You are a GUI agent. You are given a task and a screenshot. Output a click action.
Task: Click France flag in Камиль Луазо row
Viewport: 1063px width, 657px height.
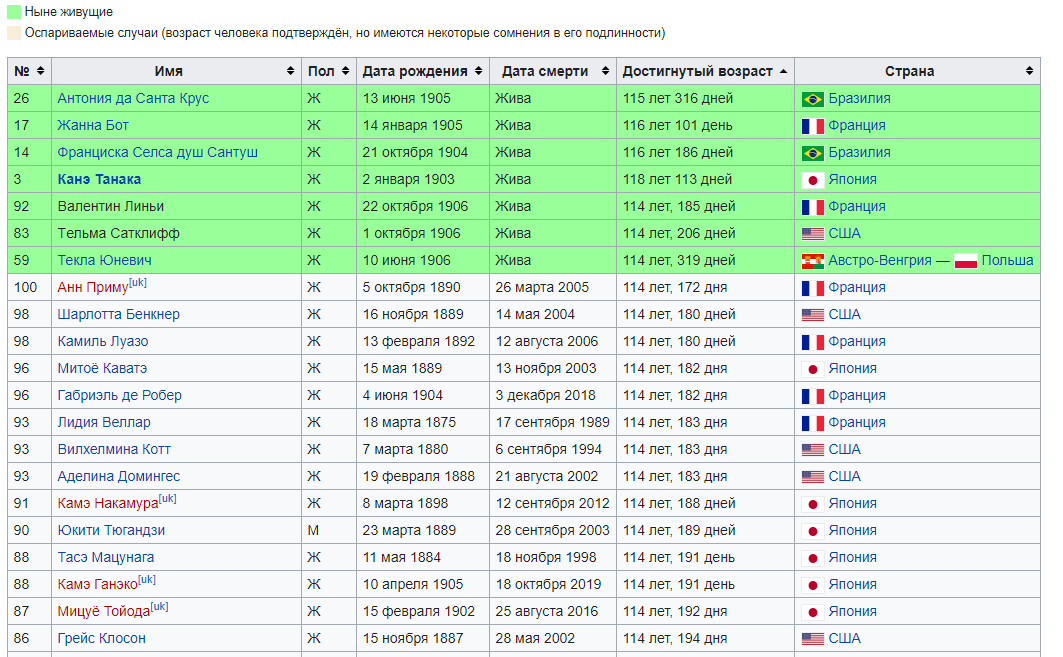coord(812,342)
